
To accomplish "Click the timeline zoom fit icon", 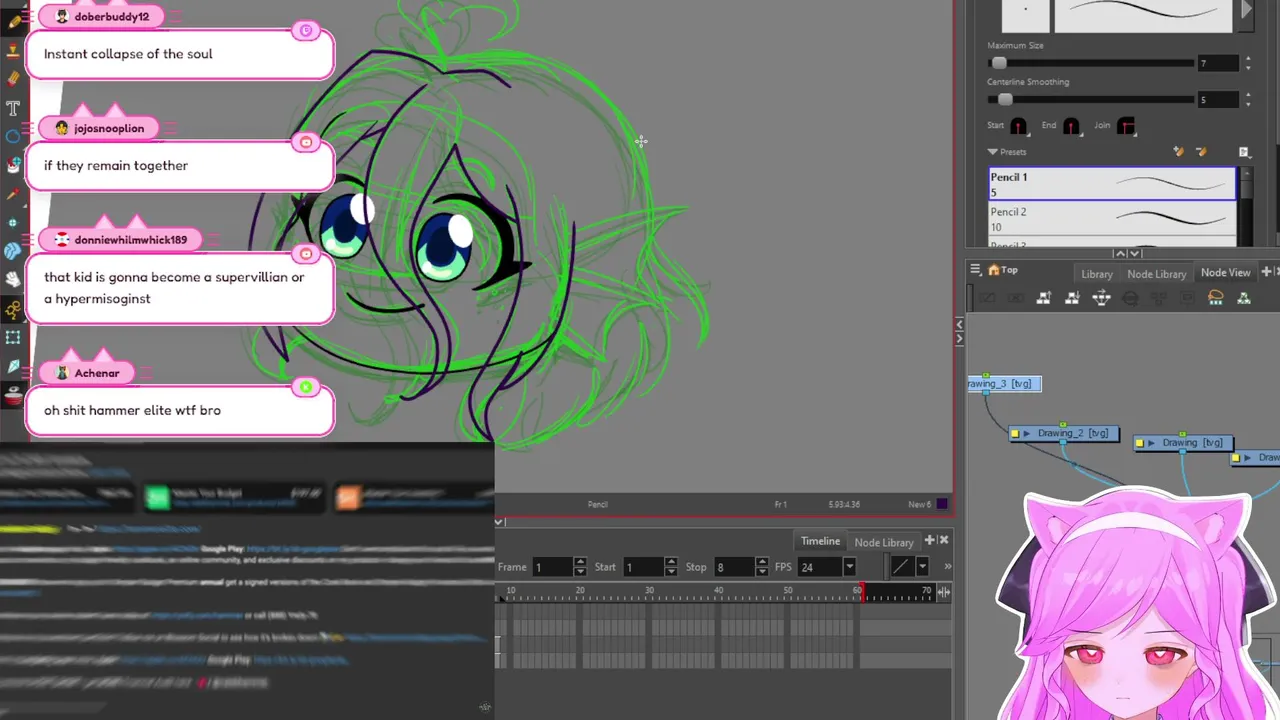I will tap(943, 592).
